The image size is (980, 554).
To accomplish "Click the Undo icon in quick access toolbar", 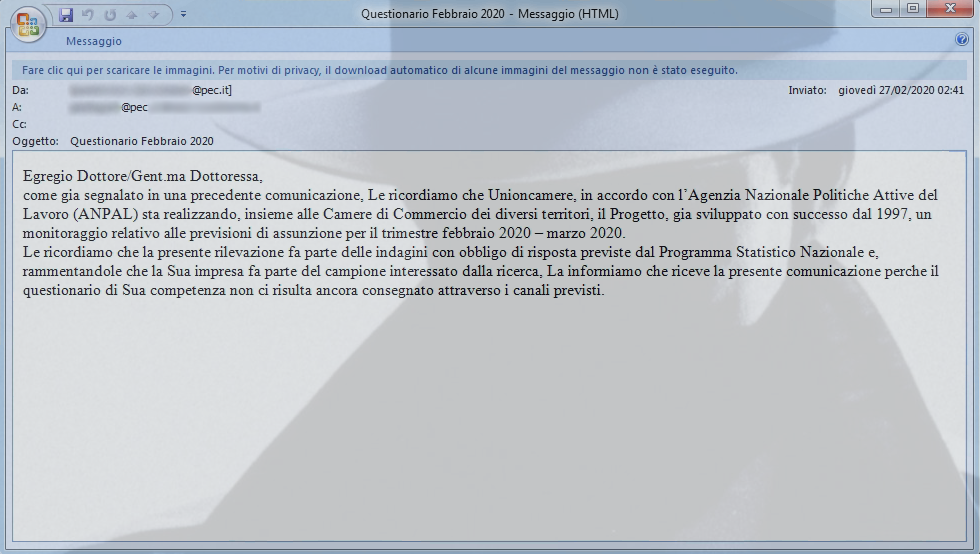I will pyautogui.click(x=88, y=14).
